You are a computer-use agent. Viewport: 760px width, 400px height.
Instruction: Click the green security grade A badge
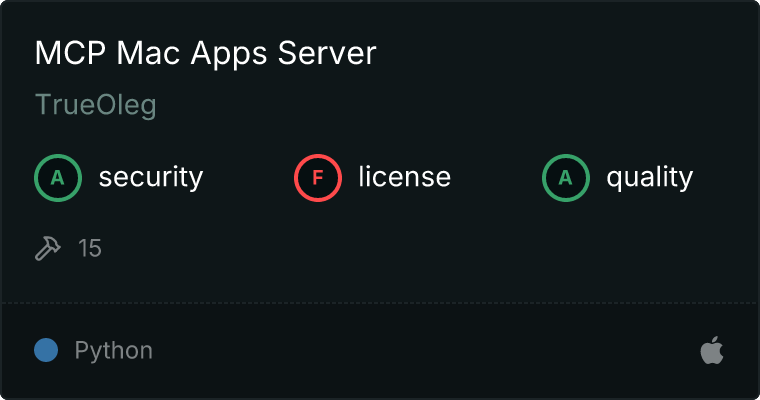[x=58, y=178]
